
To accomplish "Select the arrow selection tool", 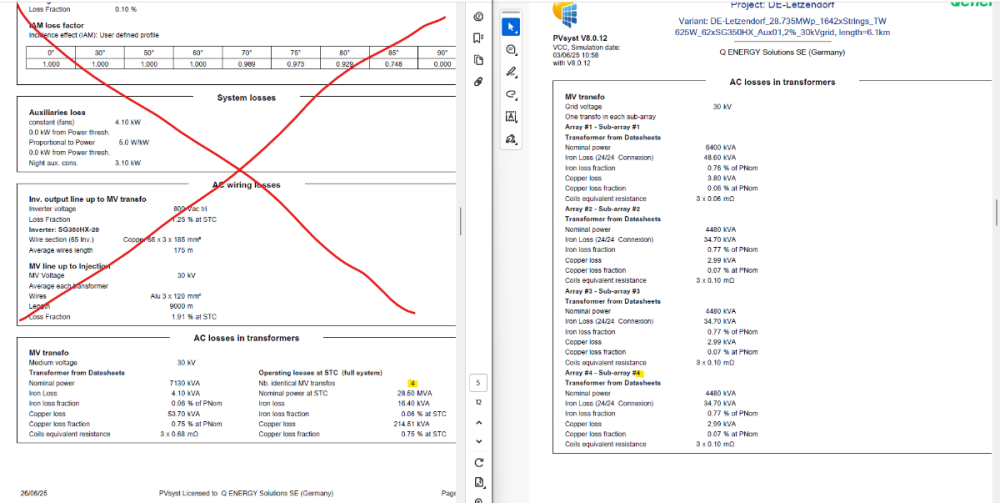I will [x=511, y=27].
